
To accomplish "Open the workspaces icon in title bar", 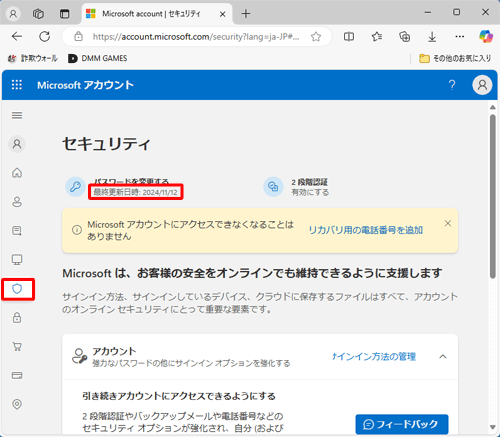I will (38, 14).
